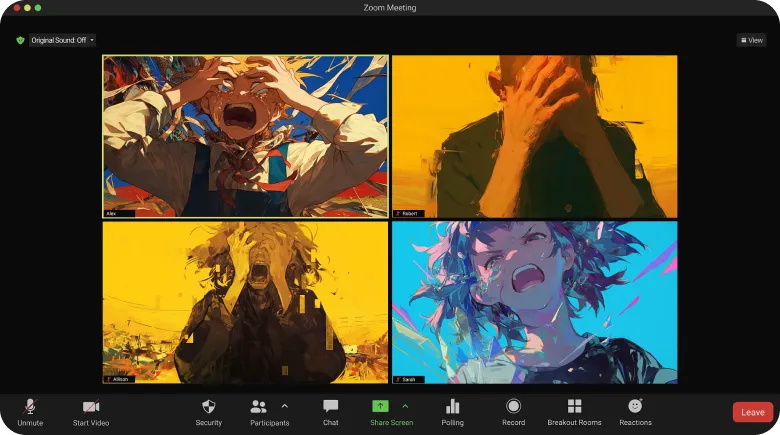Click on Allison's video tile
780x435 pixels.
point(245,302)
